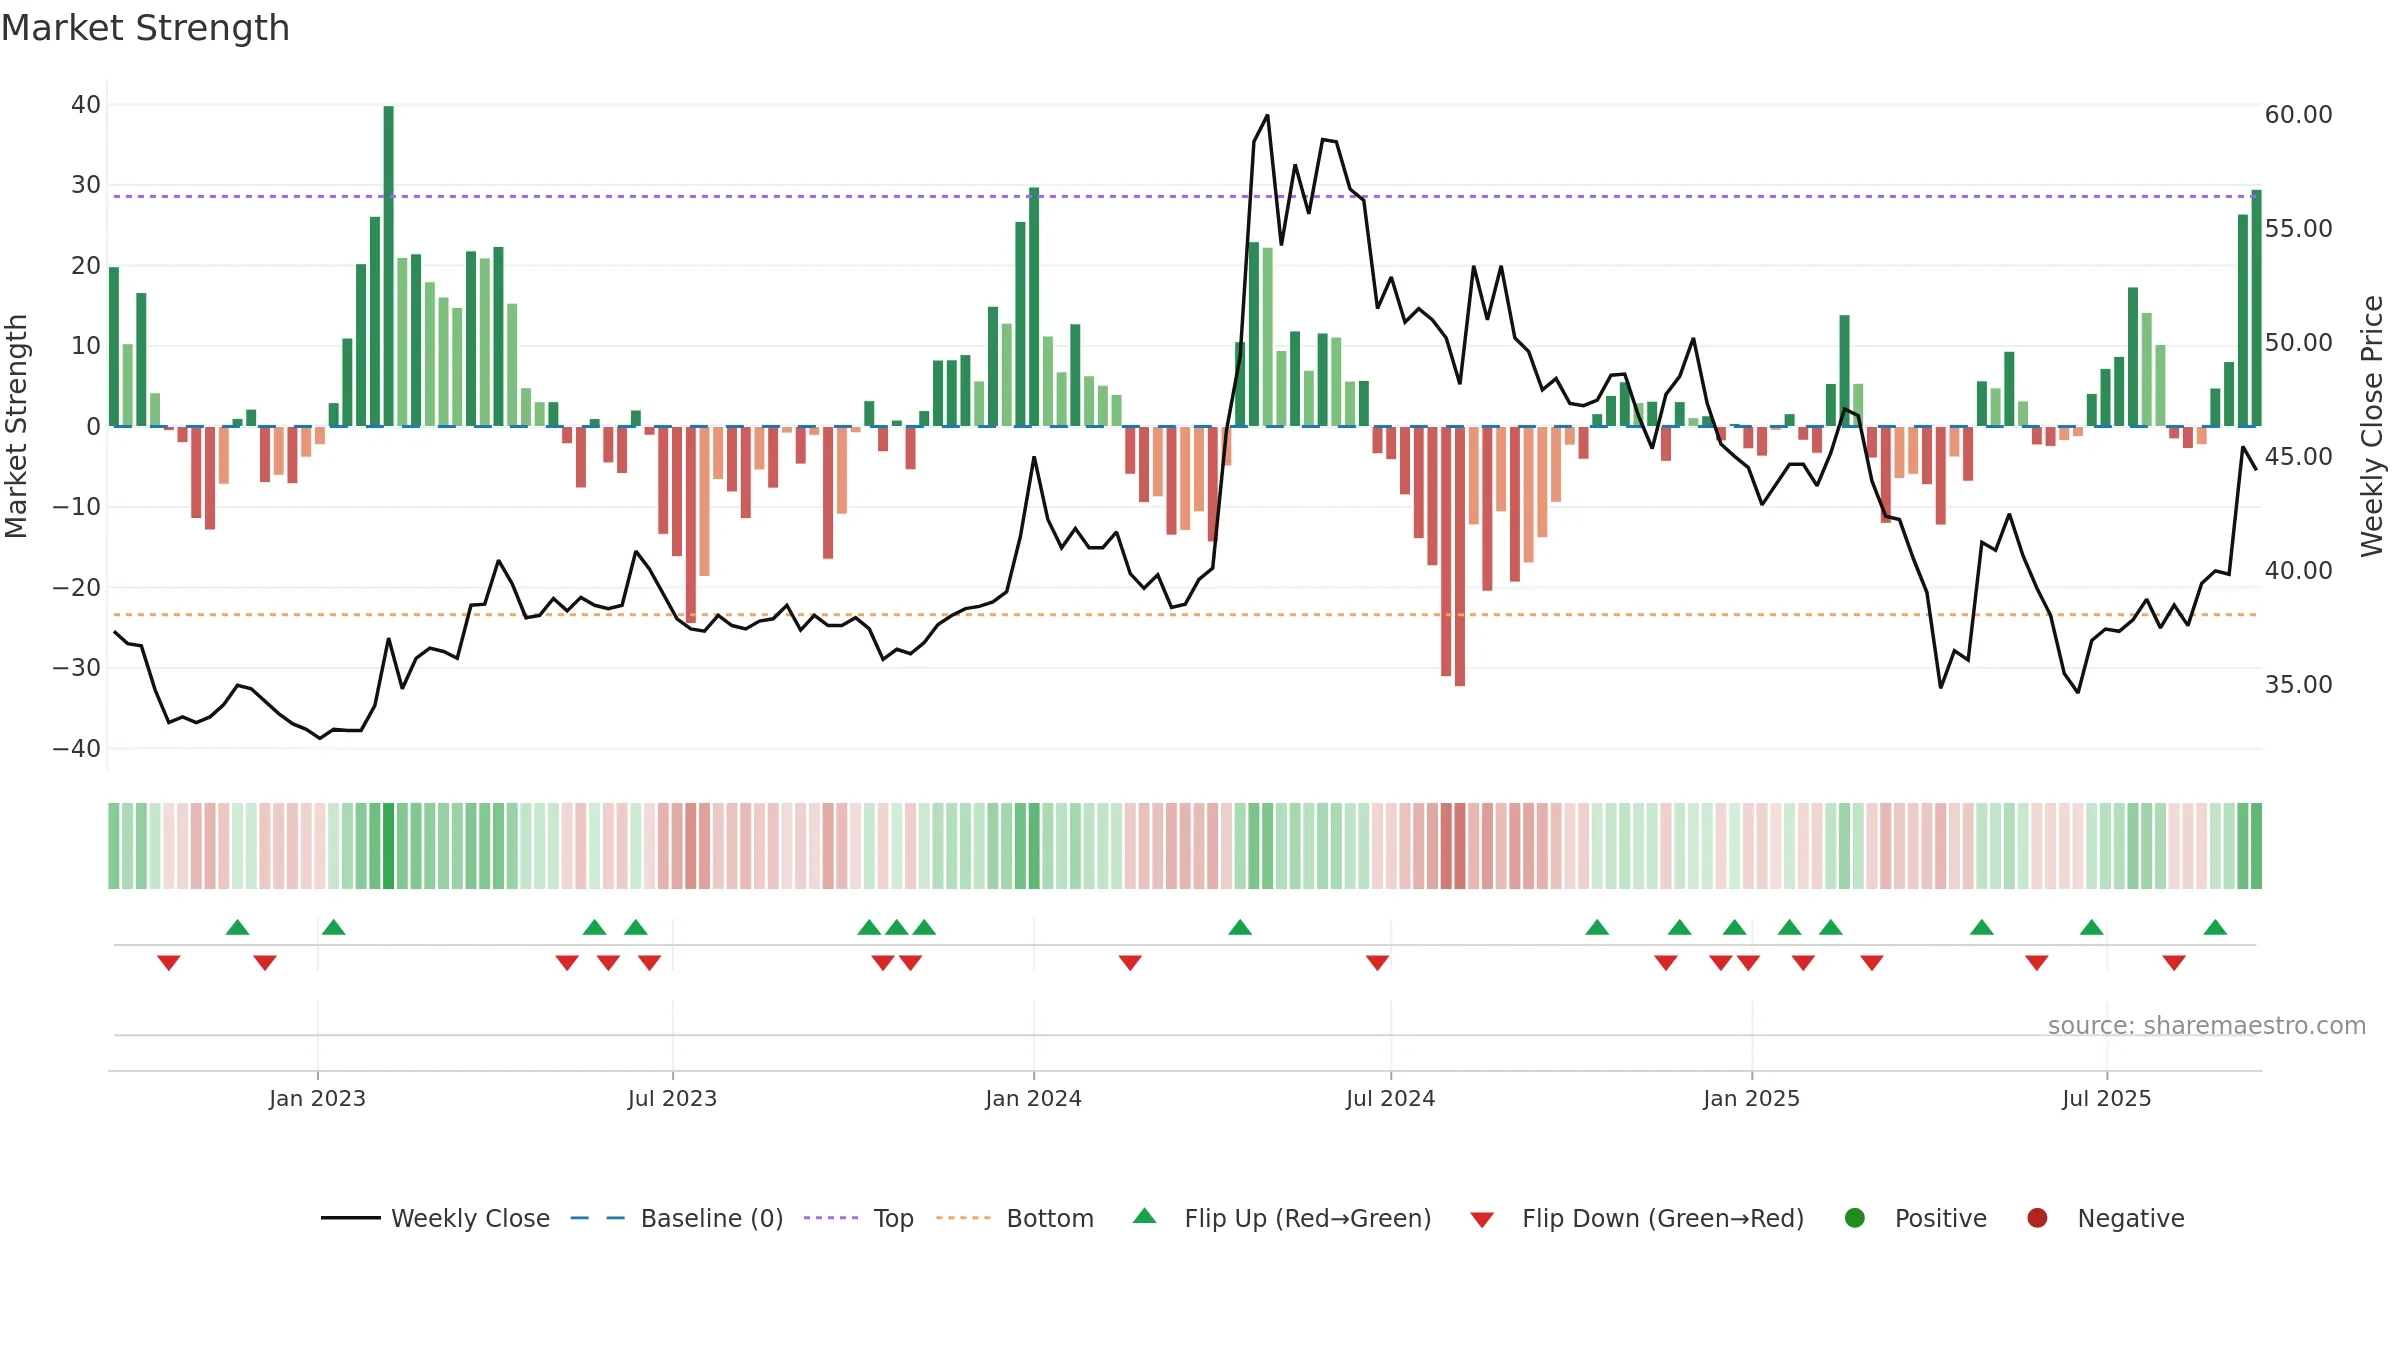The image size is (2400, 1350).
Task: Click the Market Strength chart title
Action: coord(145,28)
